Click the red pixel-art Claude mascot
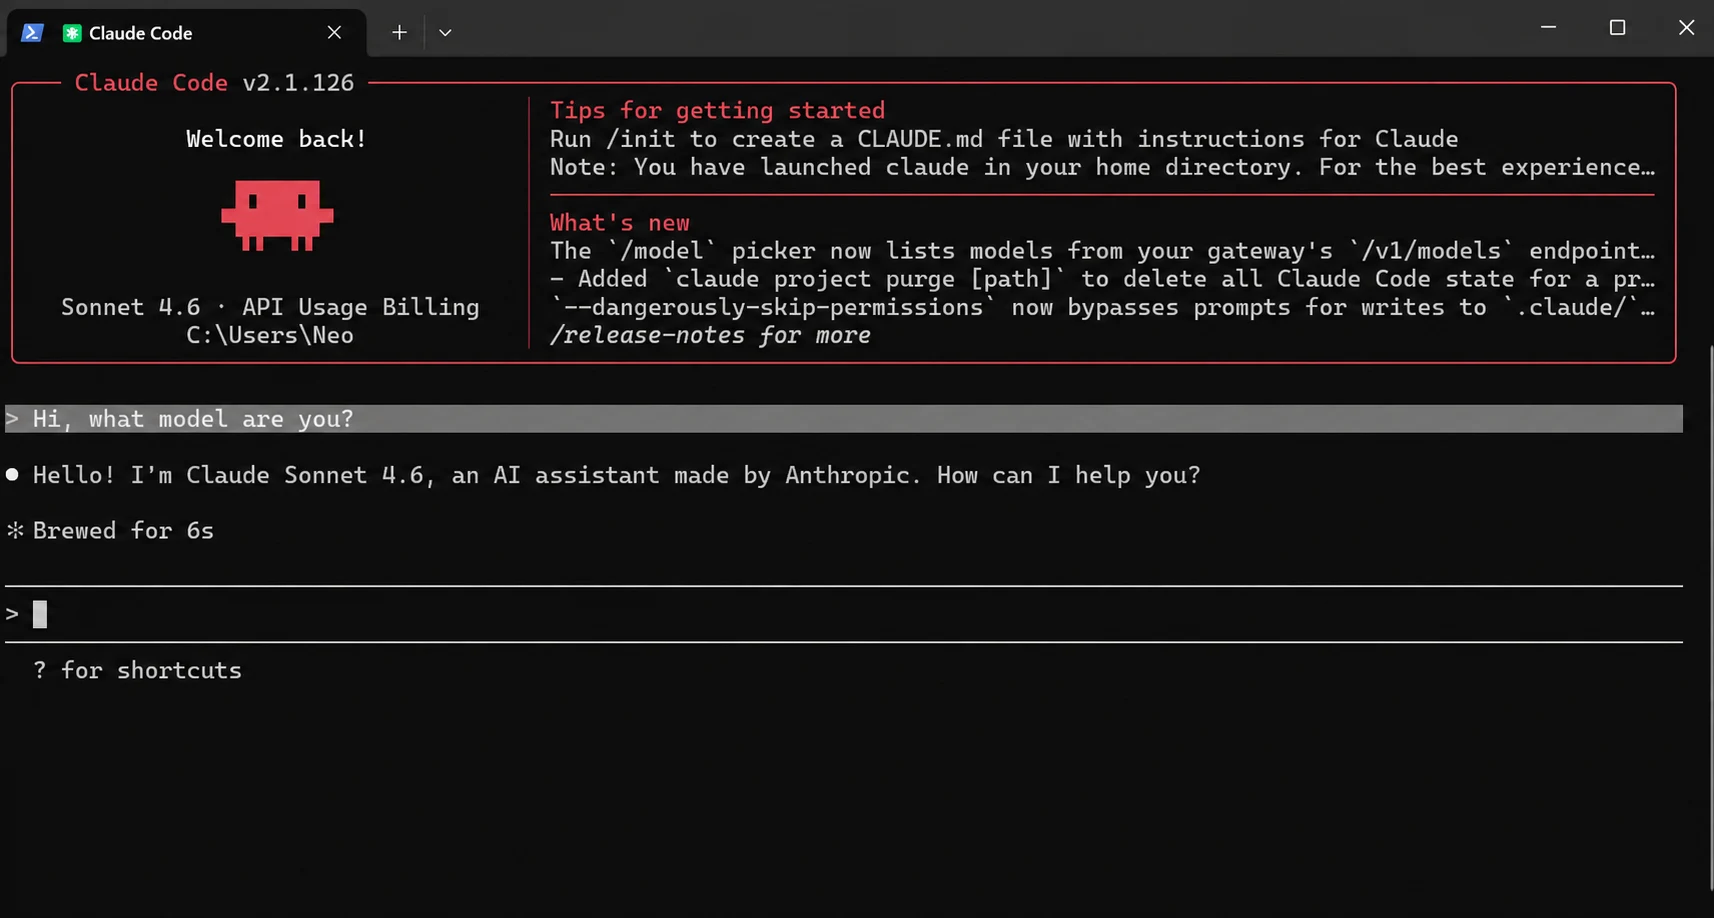Viewport: 1714px width, 918px height. (277, 215)
